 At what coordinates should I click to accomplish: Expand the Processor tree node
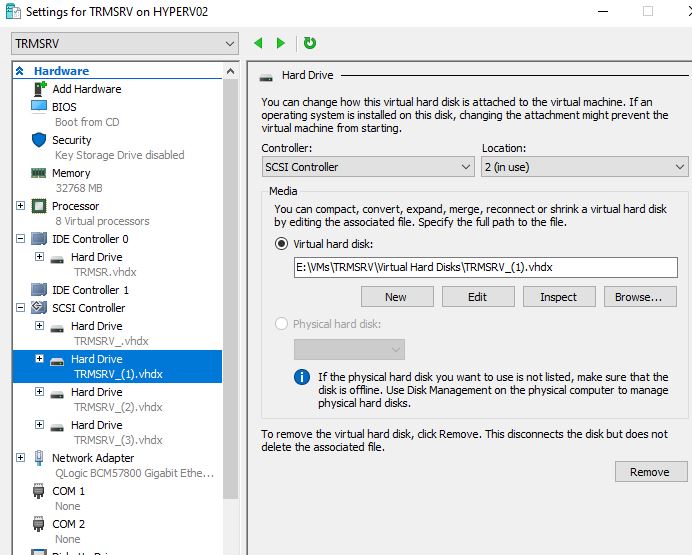pos(20,206)
